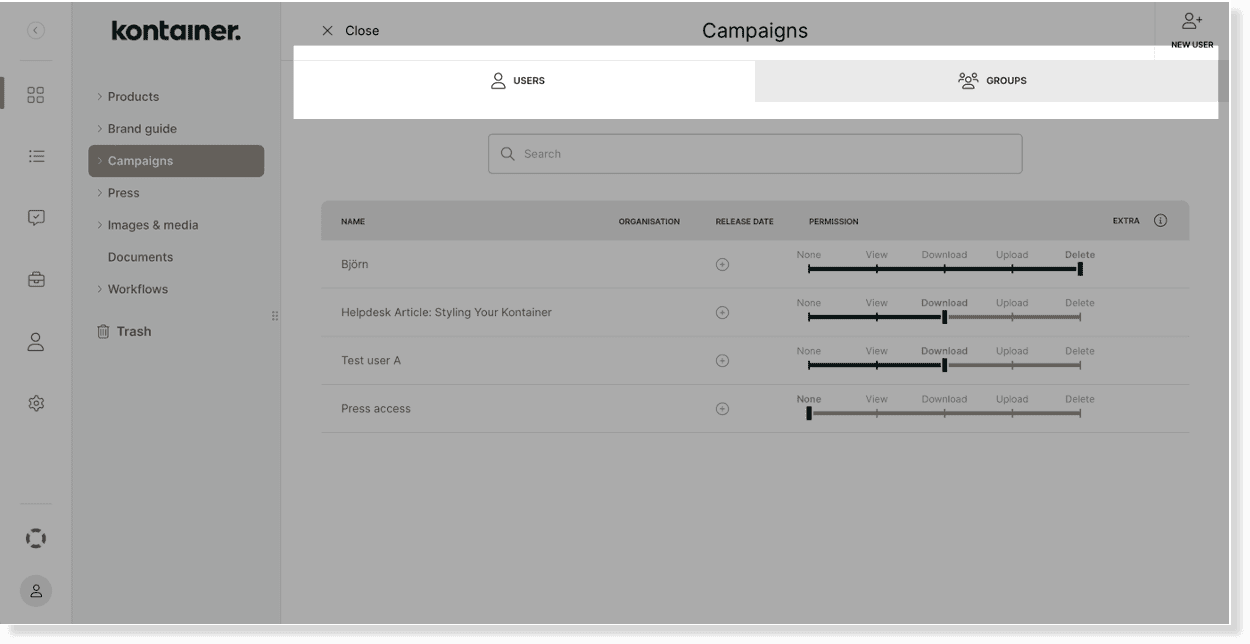
Task: Open the info icon next to Extra
Action: click(1161, 220)
